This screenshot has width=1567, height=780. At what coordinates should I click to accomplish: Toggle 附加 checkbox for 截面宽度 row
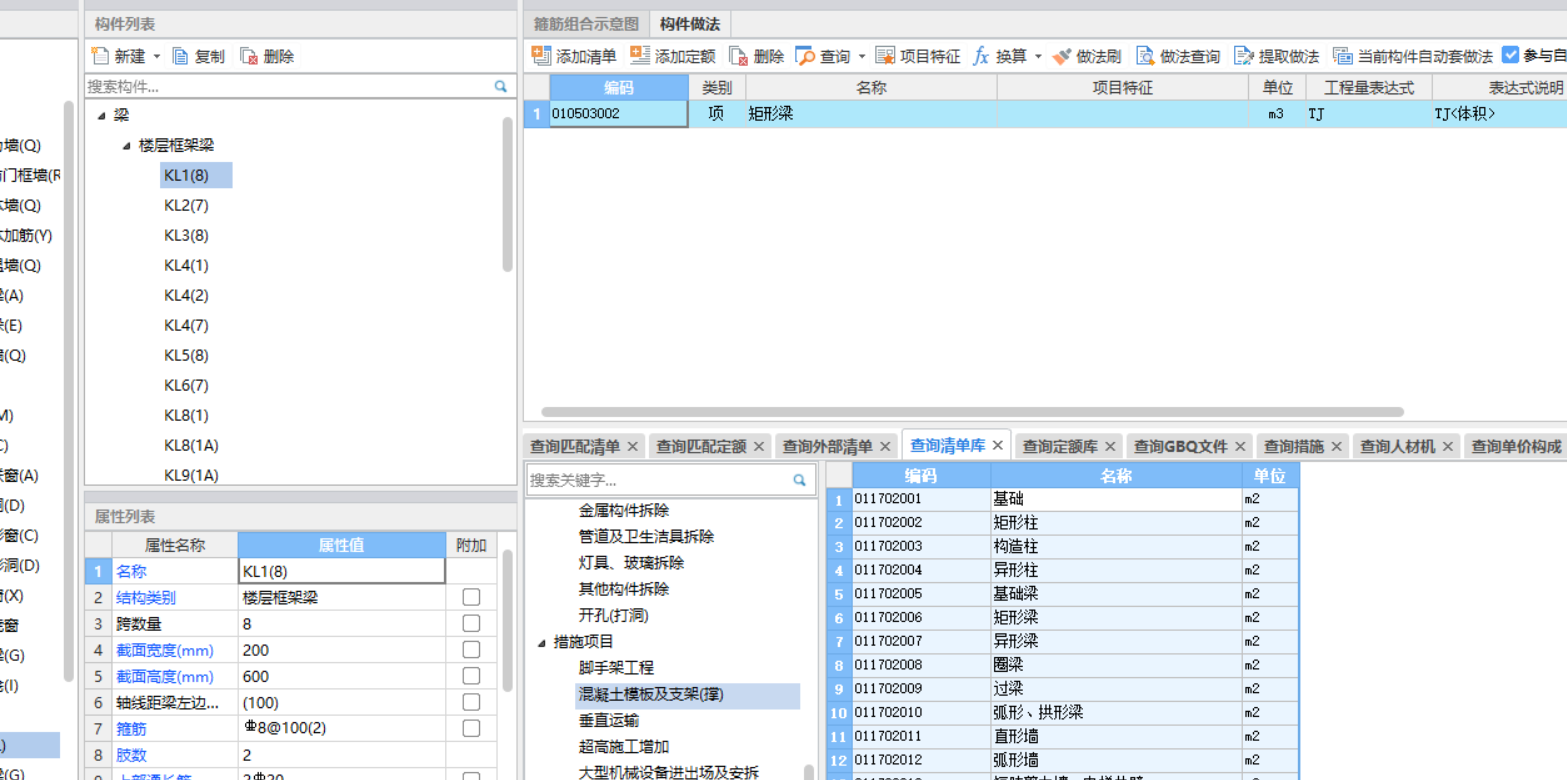[471, 650]
